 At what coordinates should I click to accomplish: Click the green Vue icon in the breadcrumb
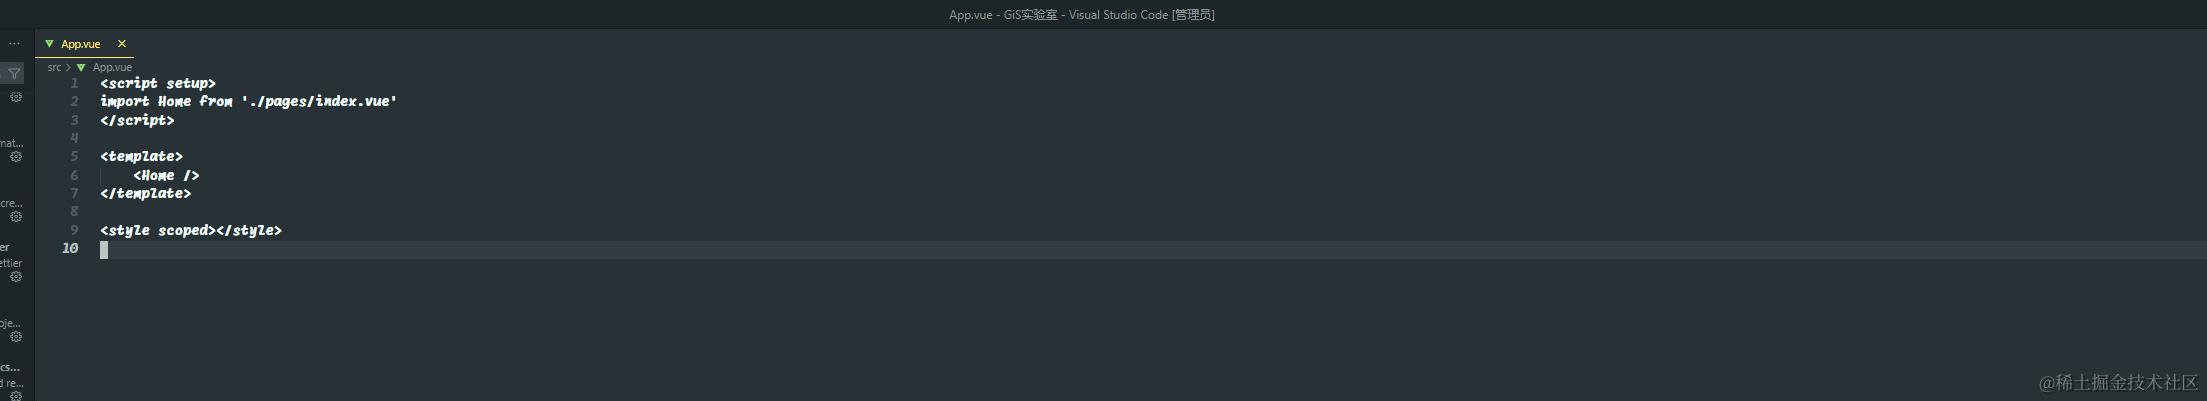click(81, 67)
